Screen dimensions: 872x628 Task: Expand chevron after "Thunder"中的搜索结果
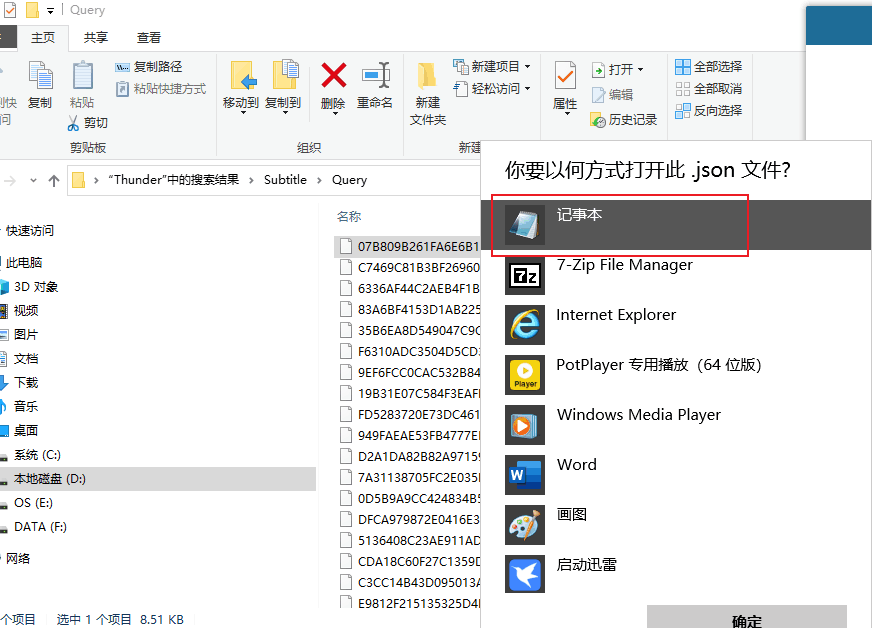pos(251,180)
